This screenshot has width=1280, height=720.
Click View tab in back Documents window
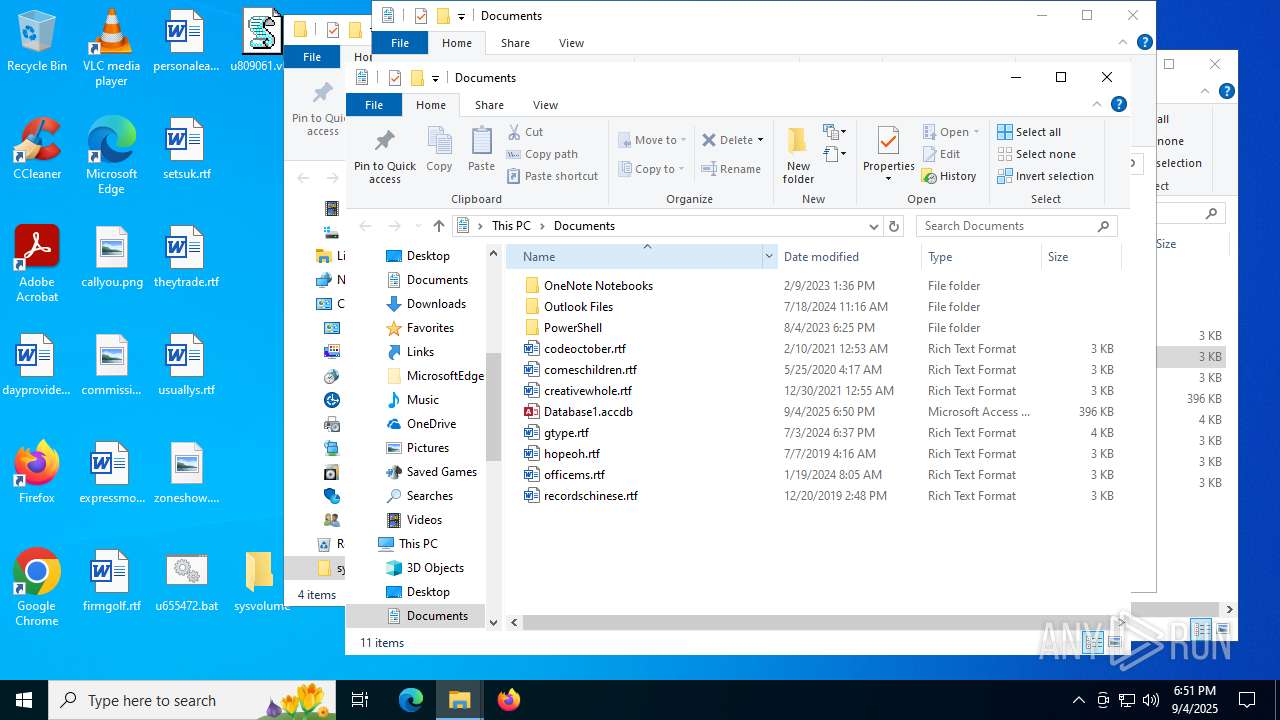(x=571, y=43)
